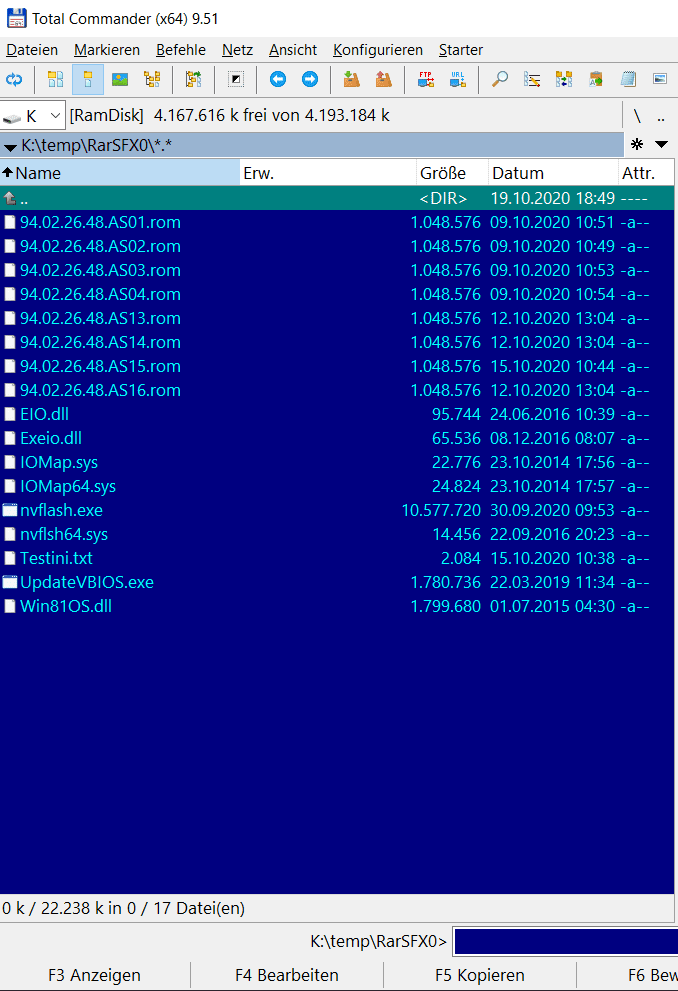Open the Starter menu

pyautogui.click(x=461, y=50)
